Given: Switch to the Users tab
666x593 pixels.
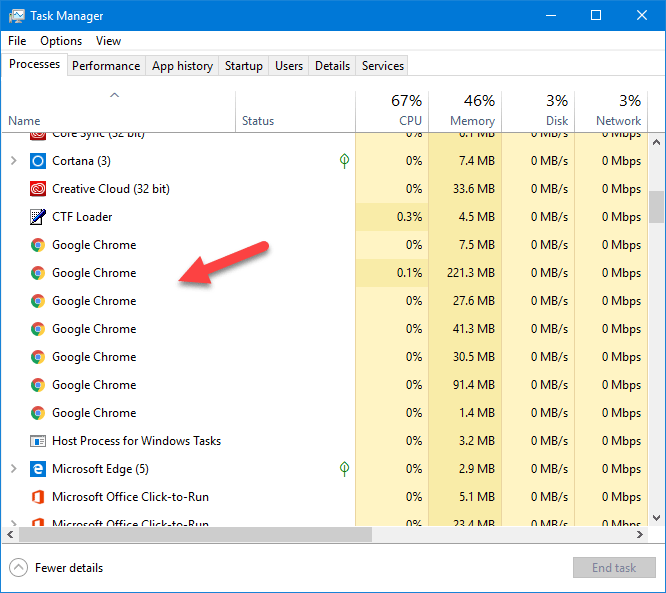Looking at the screenshot, I should (289, 66).
